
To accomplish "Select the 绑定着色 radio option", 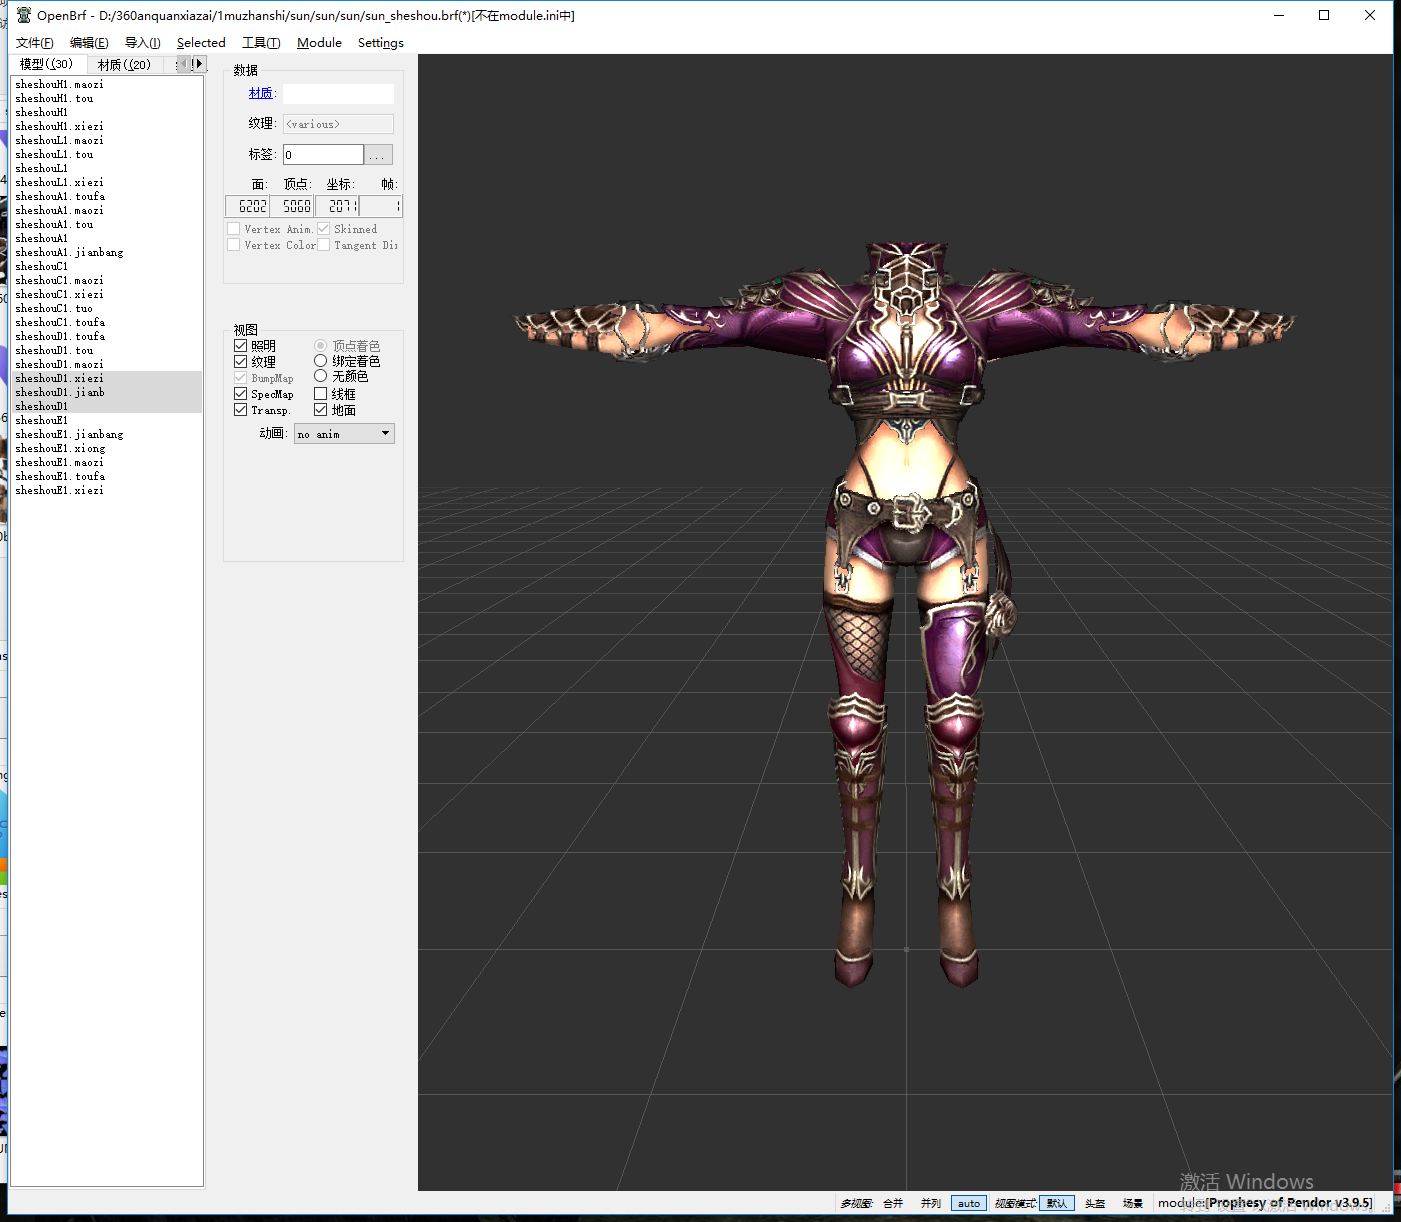I will [320, 361].
